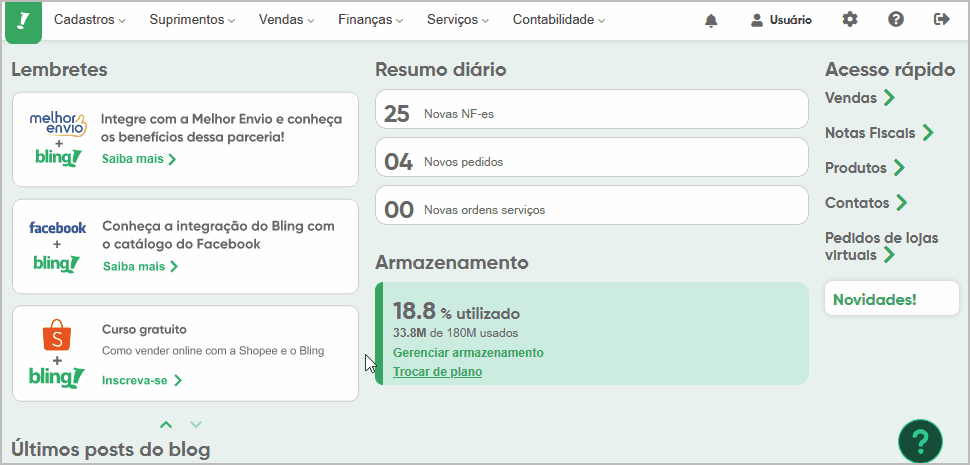970x465 pixels.
Task: Show next reminders with down chevron
Action: (196, 424)
